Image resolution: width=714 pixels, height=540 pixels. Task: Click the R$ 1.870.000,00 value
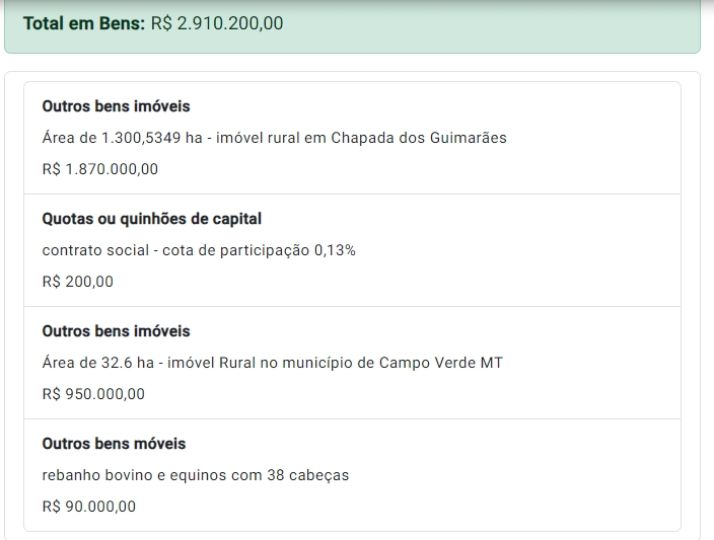point(100,169)
